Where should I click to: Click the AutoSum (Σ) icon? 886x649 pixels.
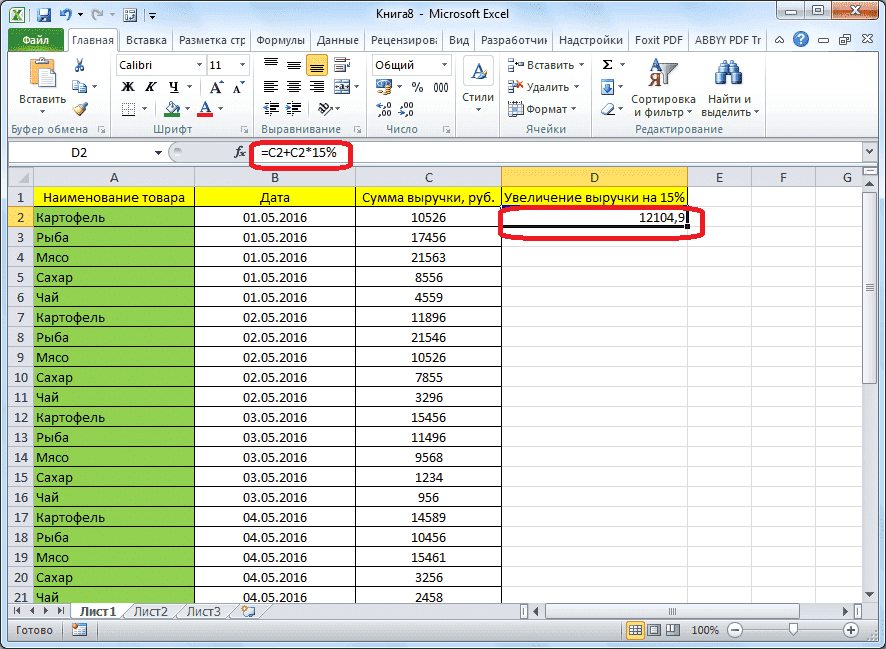point(605,64)
